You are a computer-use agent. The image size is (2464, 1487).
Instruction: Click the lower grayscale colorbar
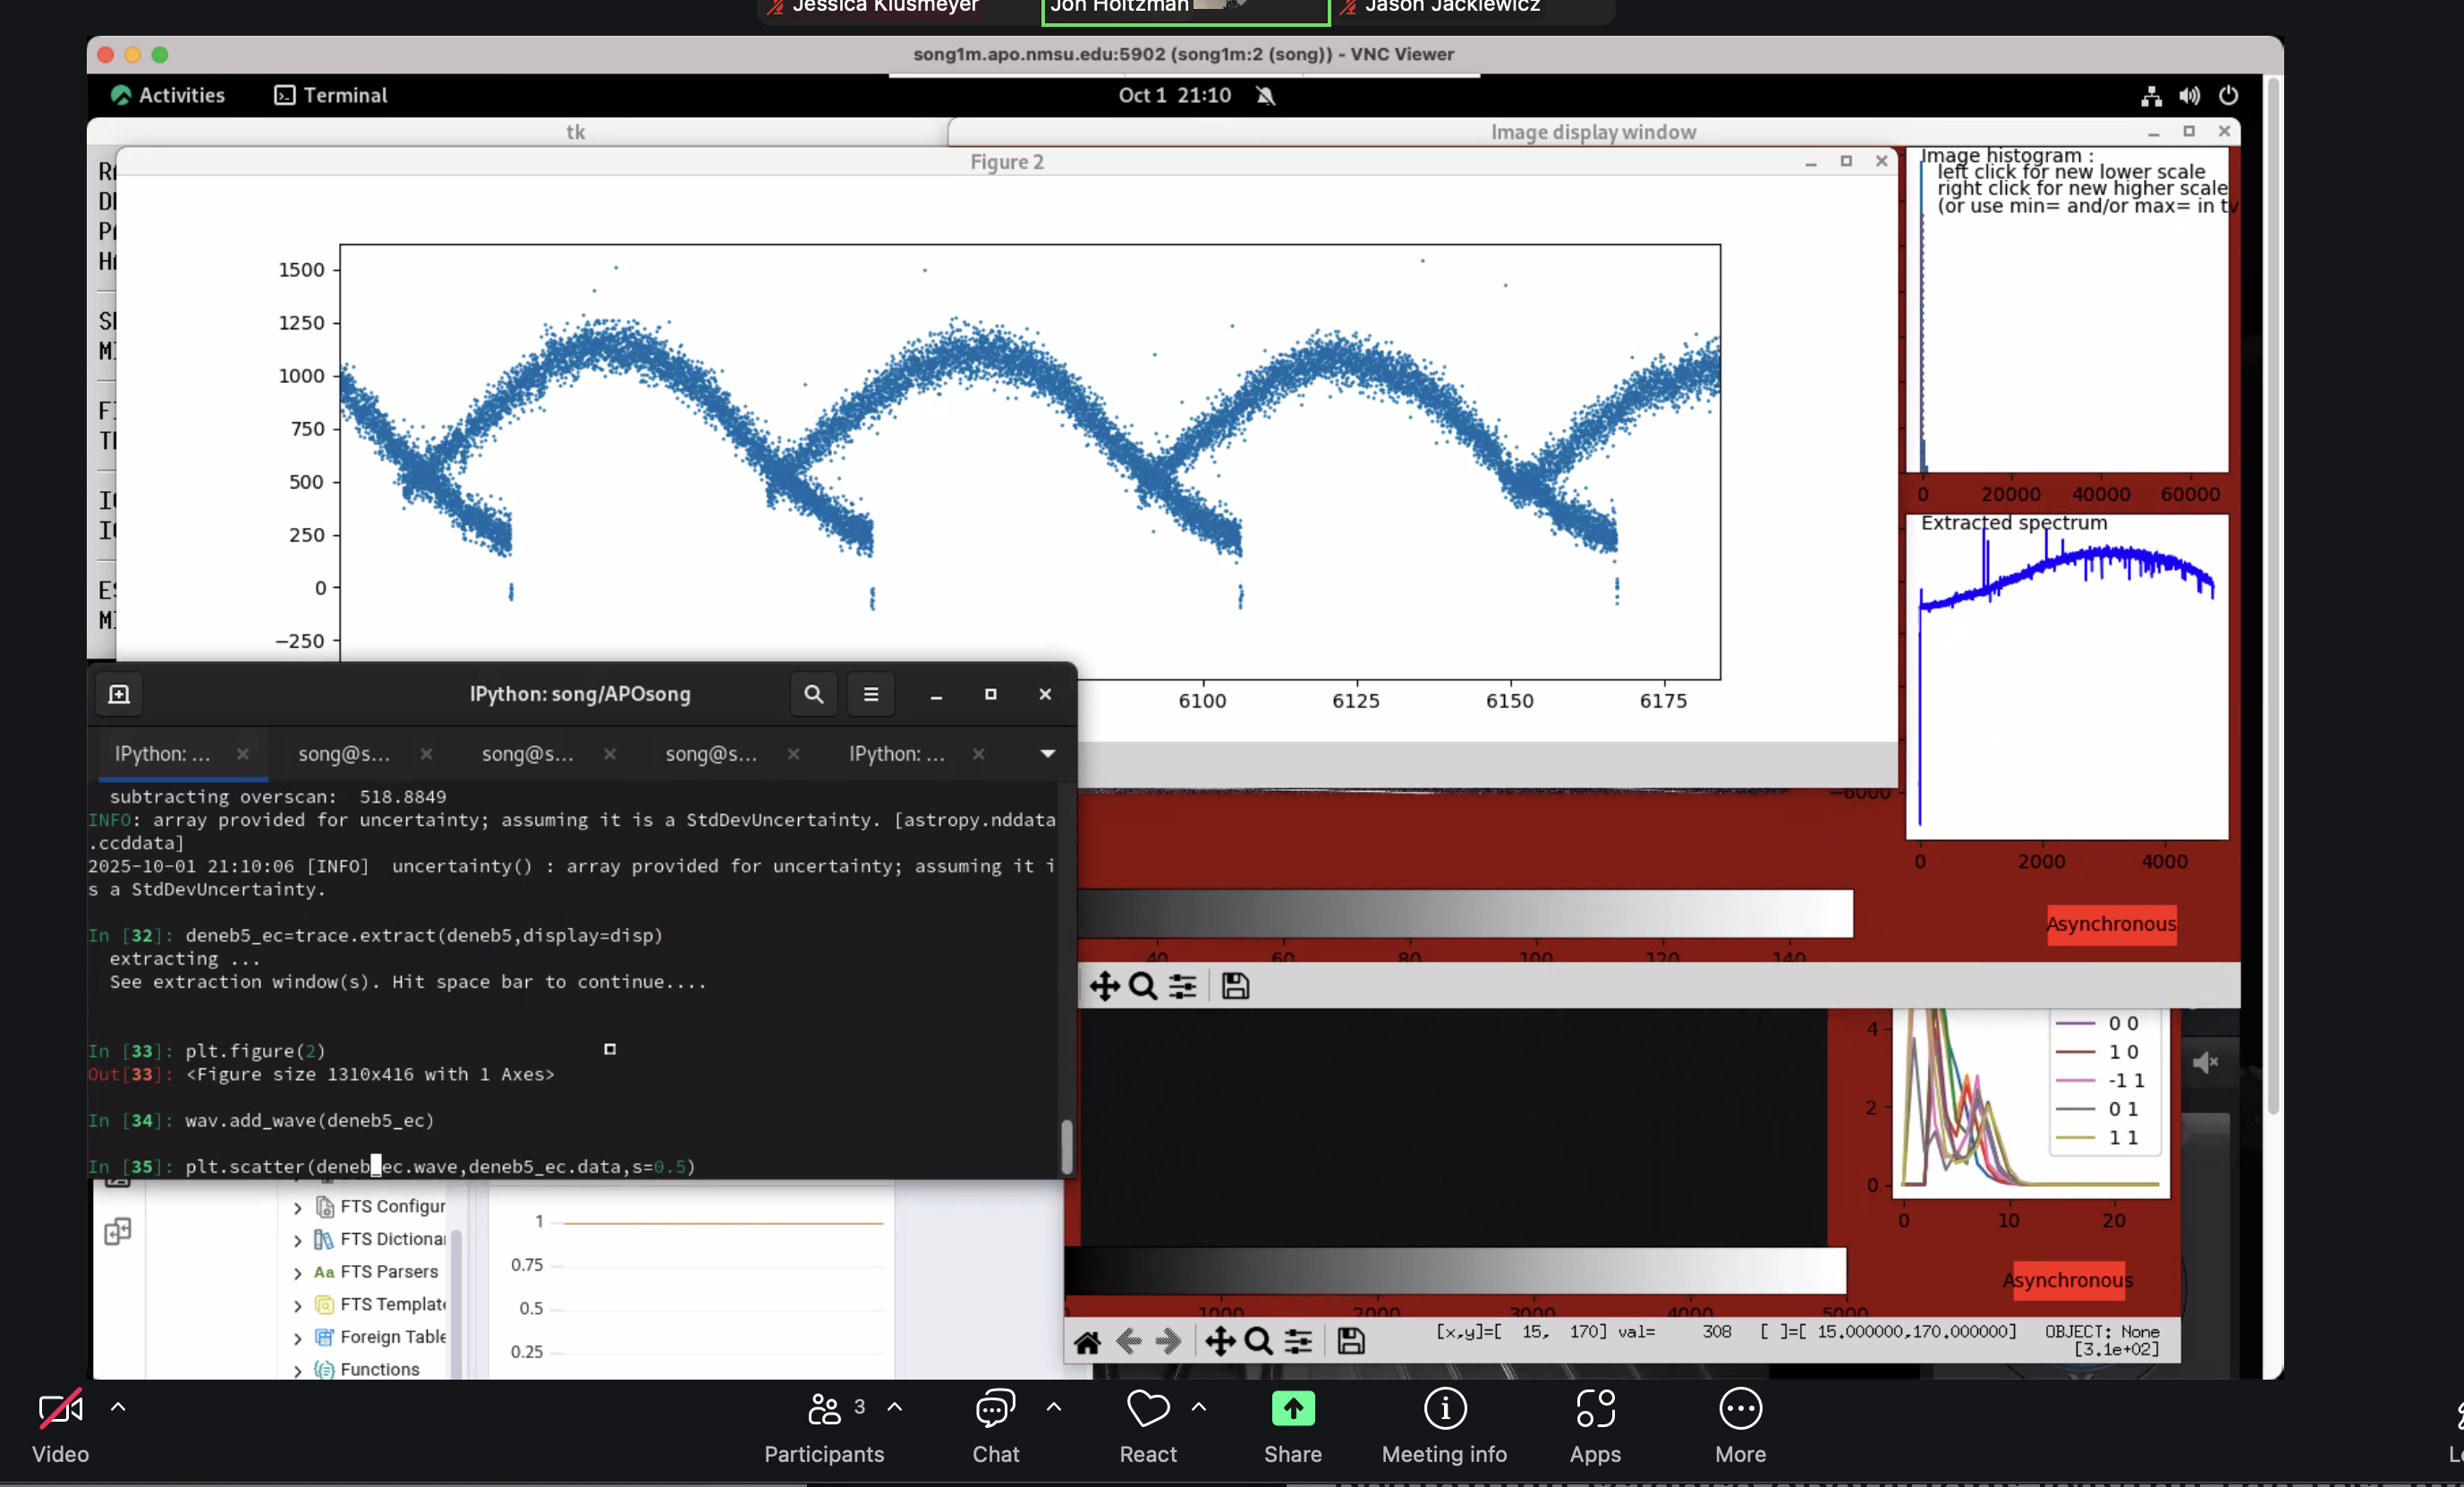(x=1455, y=1271)
